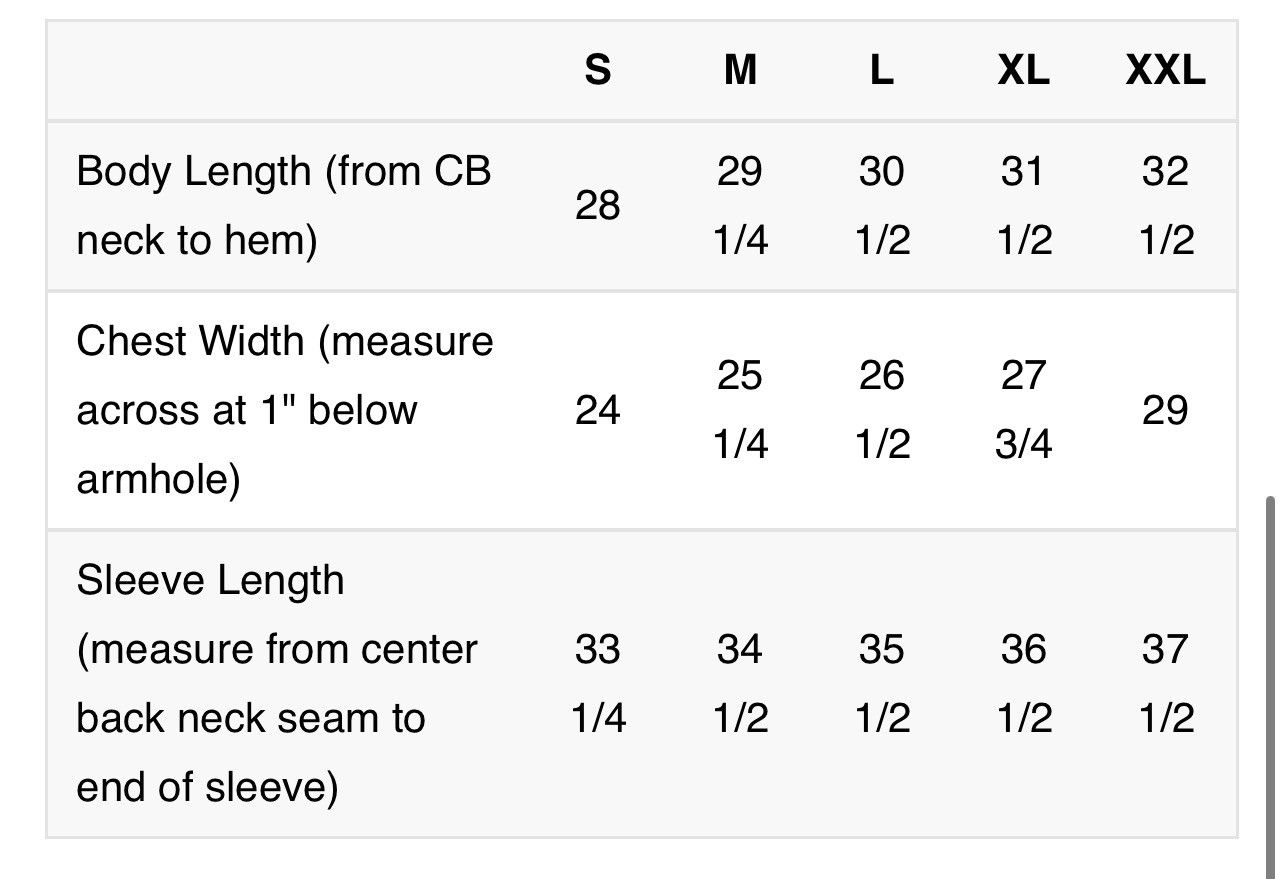Select the XL size column header

click(x=1023, y=71)
